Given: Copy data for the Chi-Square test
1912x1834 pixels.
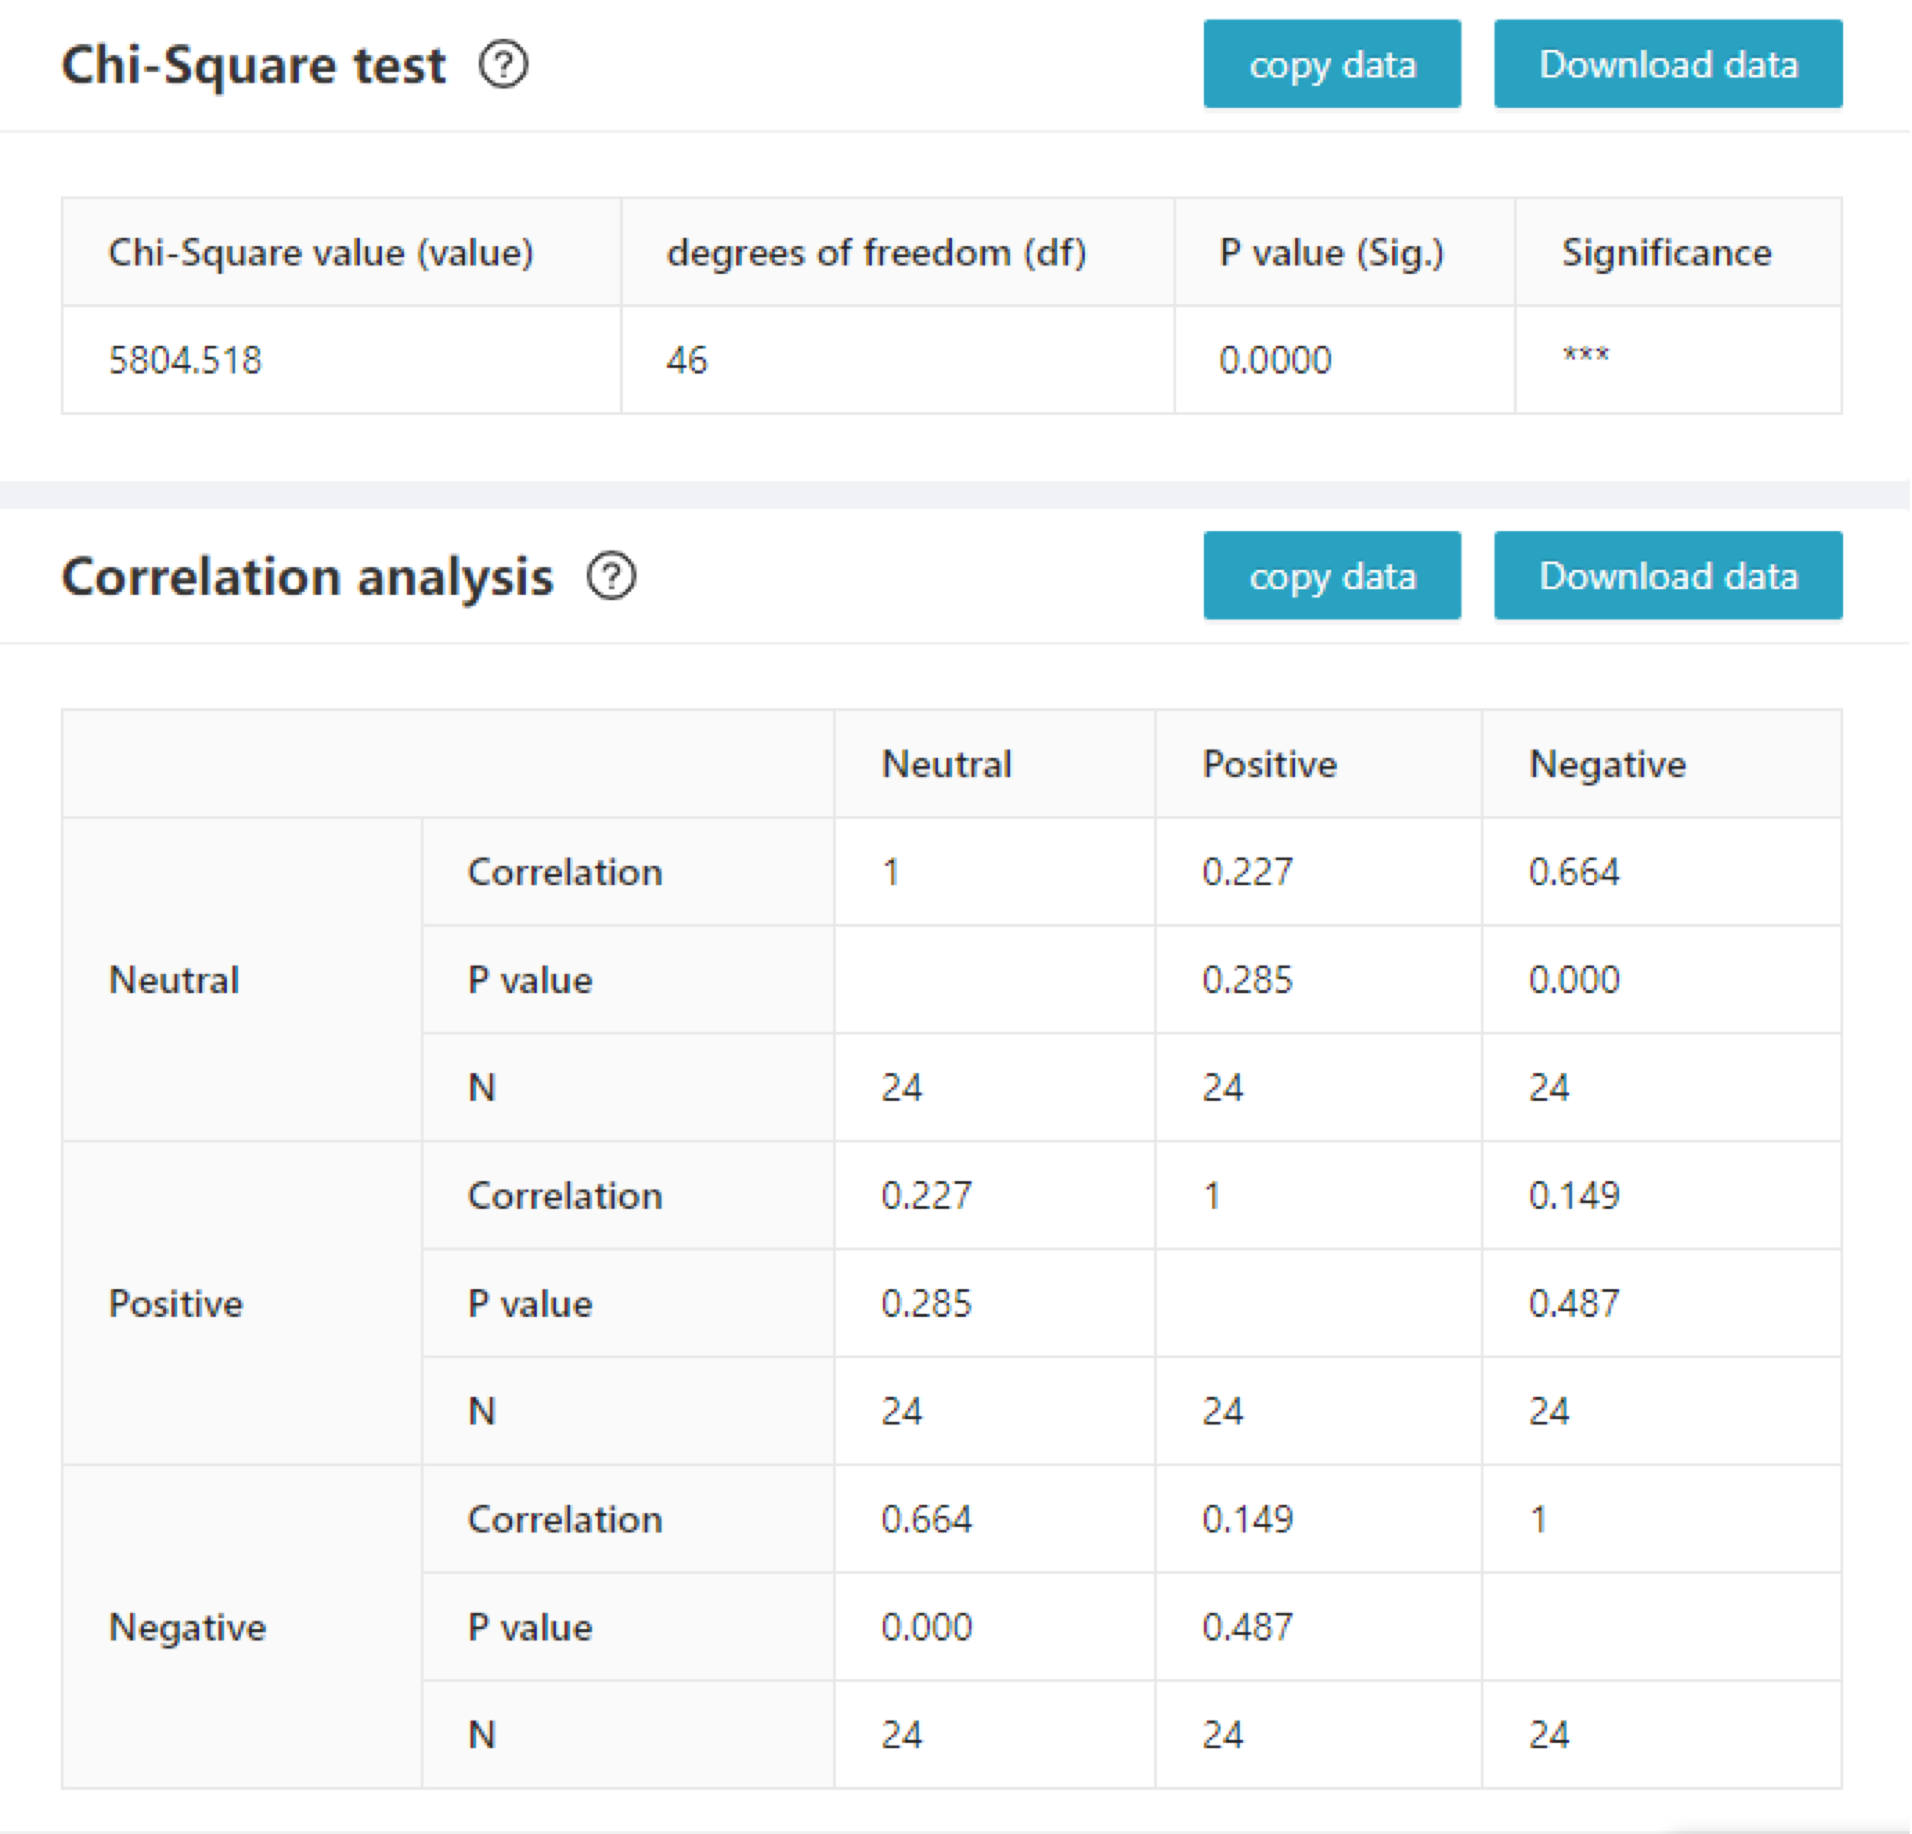Looking at the screenshot, I should pos(1332,64).
